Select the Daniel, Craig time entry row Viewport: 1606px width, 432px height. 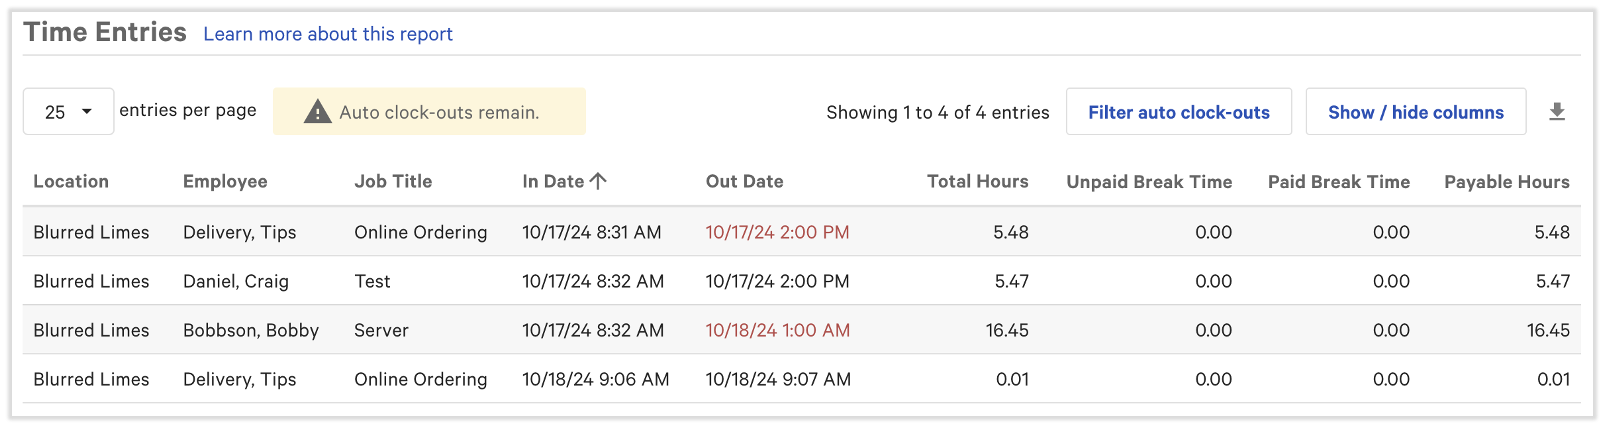click(x=236, y=281)
